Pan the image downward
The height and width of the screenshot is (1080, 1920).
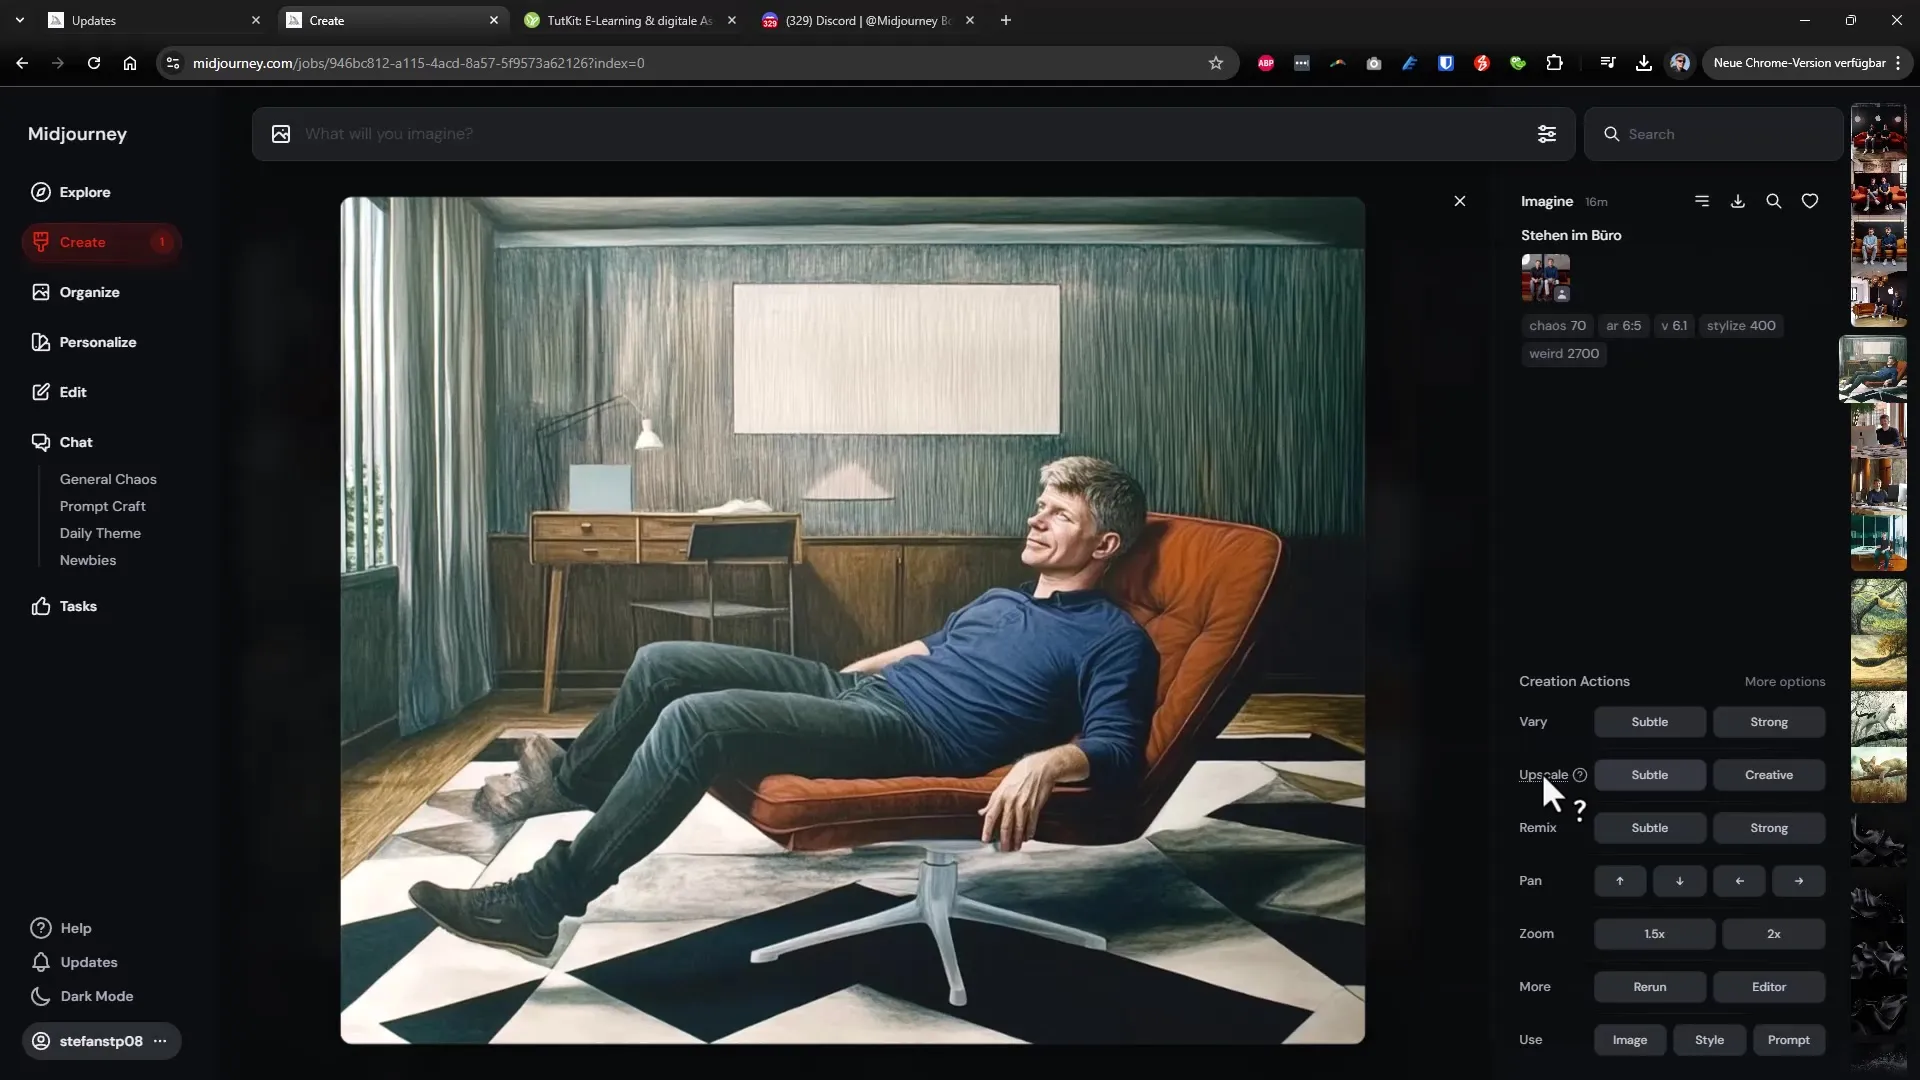[1680, 881]
